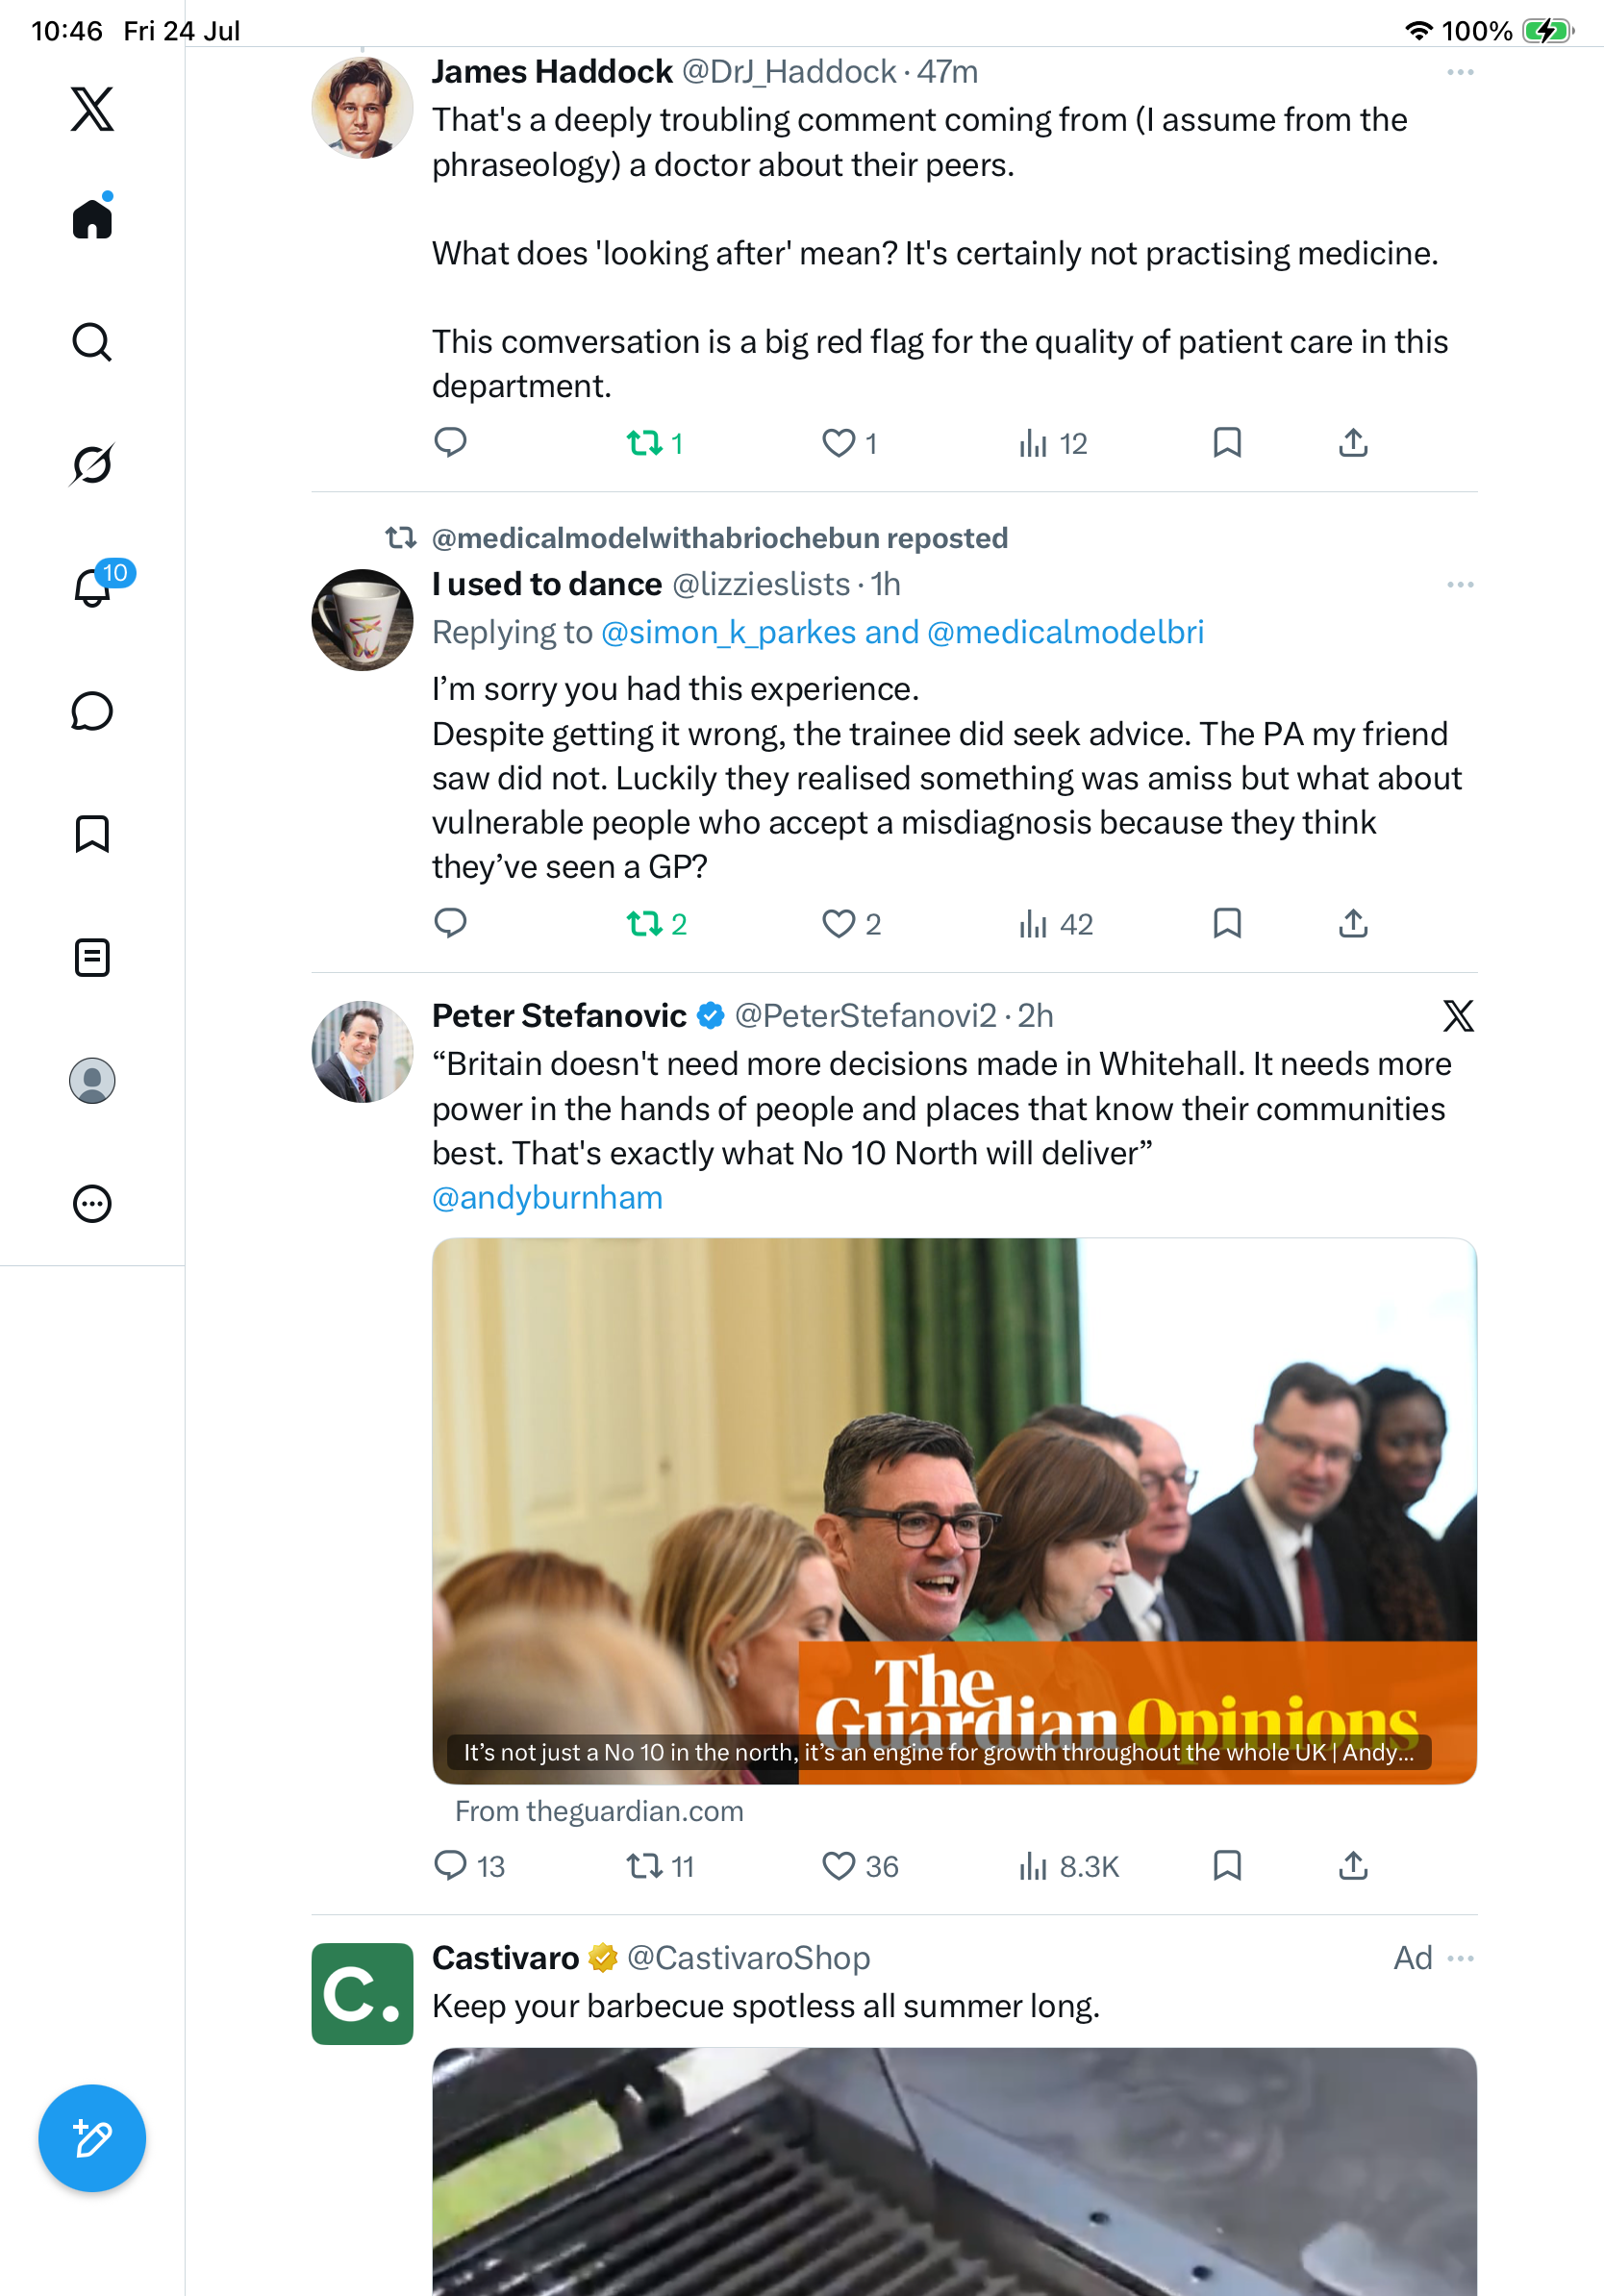Tap the compose post floating button
Screen dimensions: 1604x2296
92,2138
